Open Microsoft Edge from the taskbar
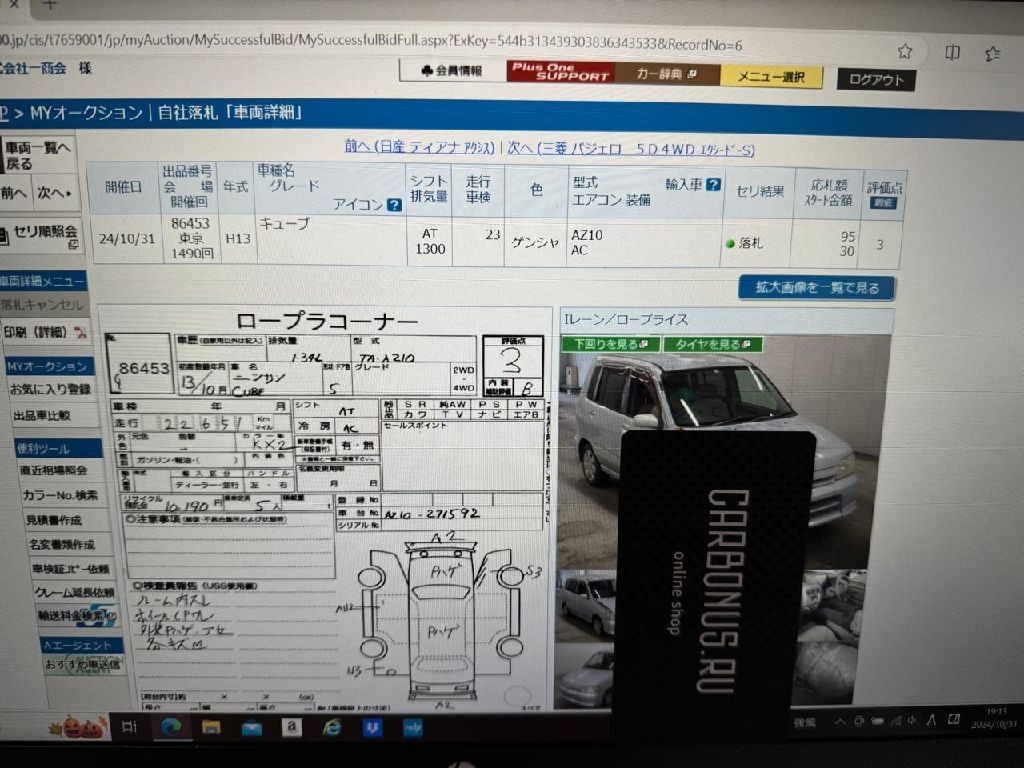1024x768 pixels. 171,726
